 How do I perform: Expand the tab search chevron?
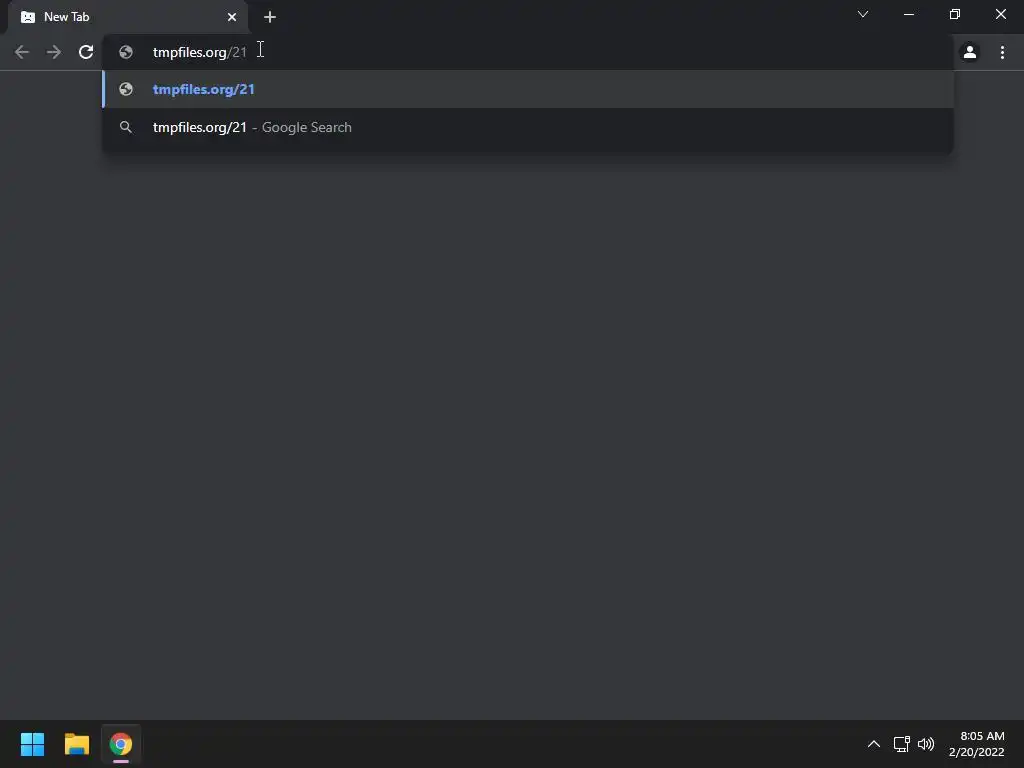coord(863,14)
